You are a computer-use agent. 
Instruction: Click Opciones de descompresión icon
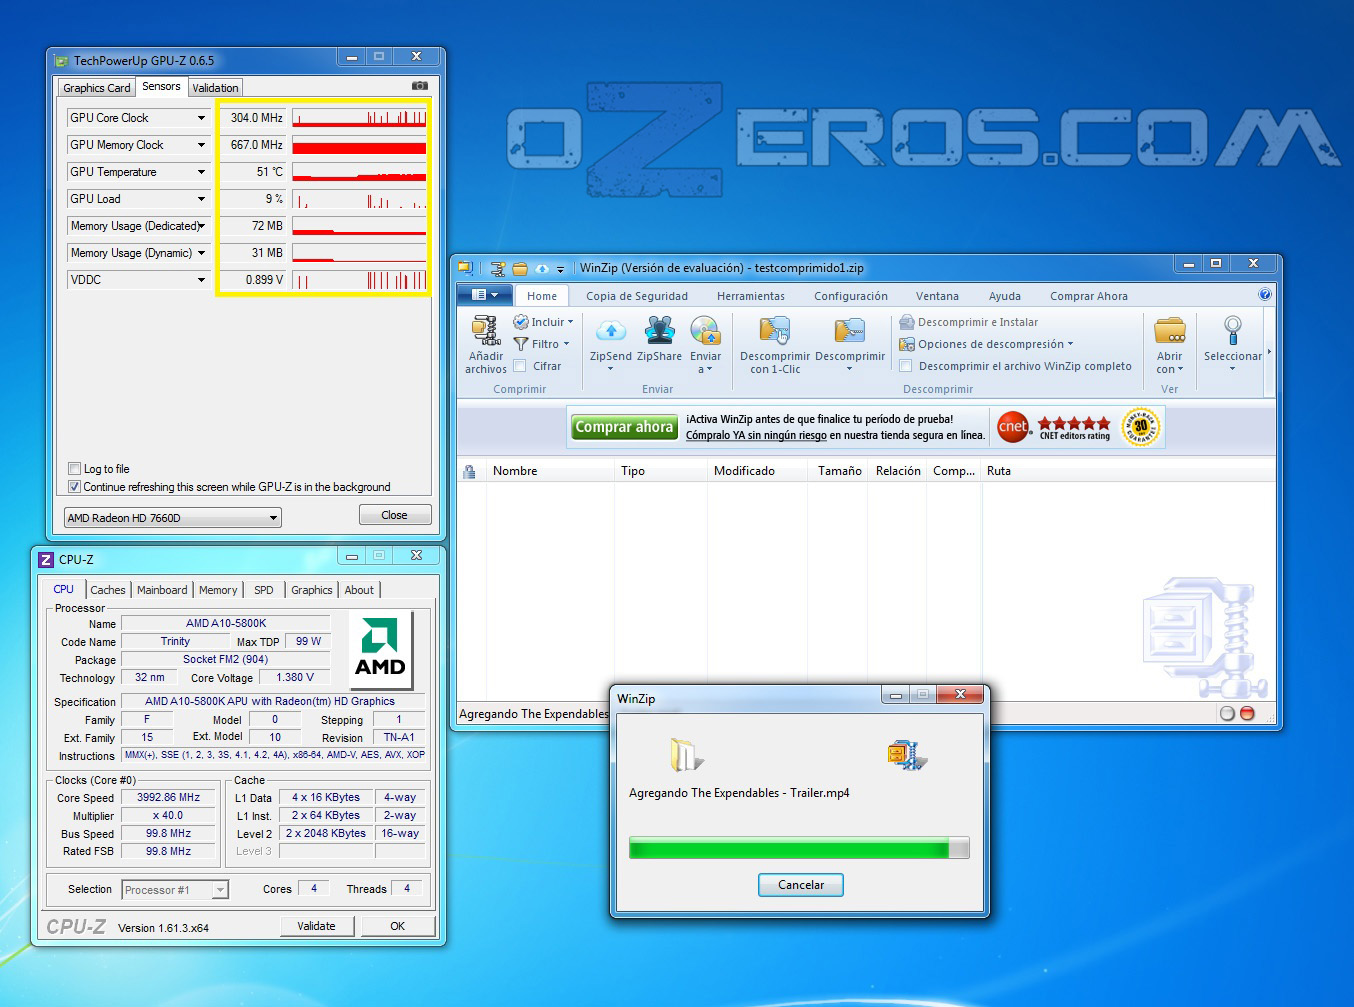907,344
